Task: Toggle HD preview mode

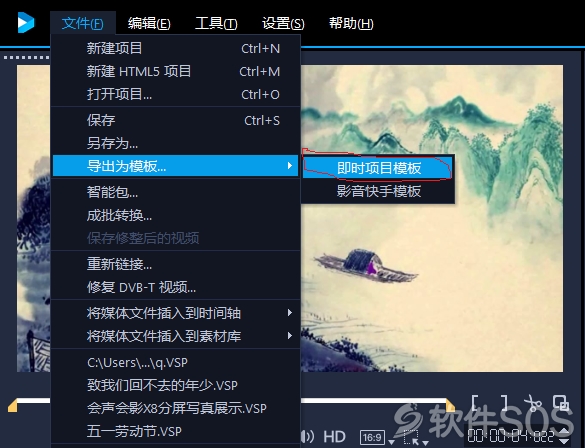Action: (334, 436)
